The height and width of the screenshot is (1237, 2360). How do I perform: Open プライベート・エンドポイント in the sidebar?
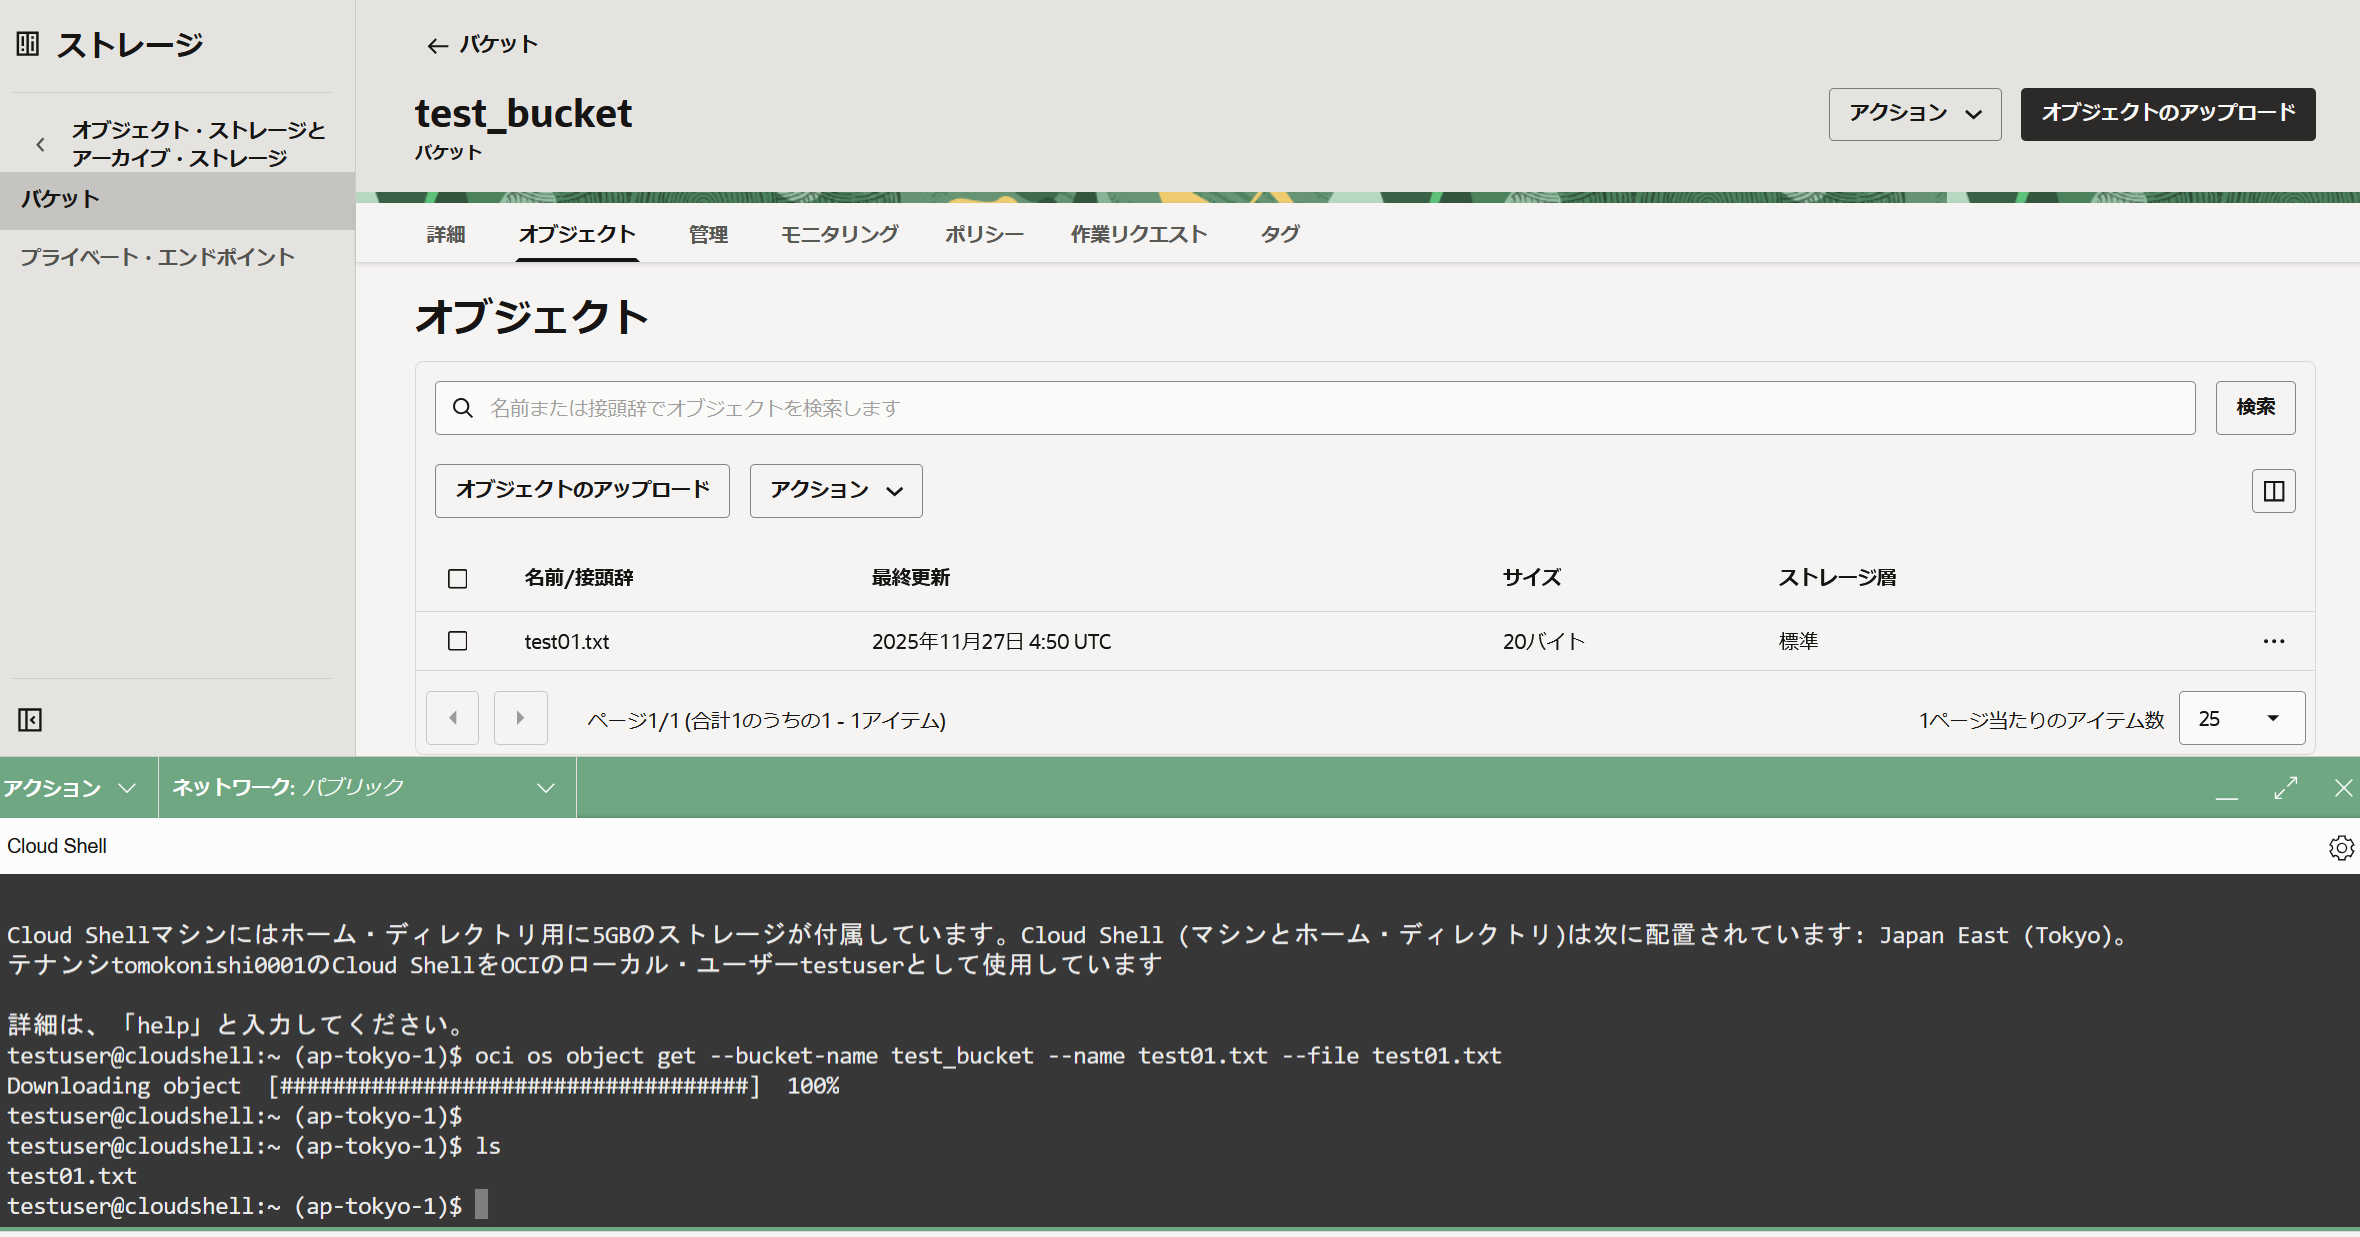click(157, 256)
